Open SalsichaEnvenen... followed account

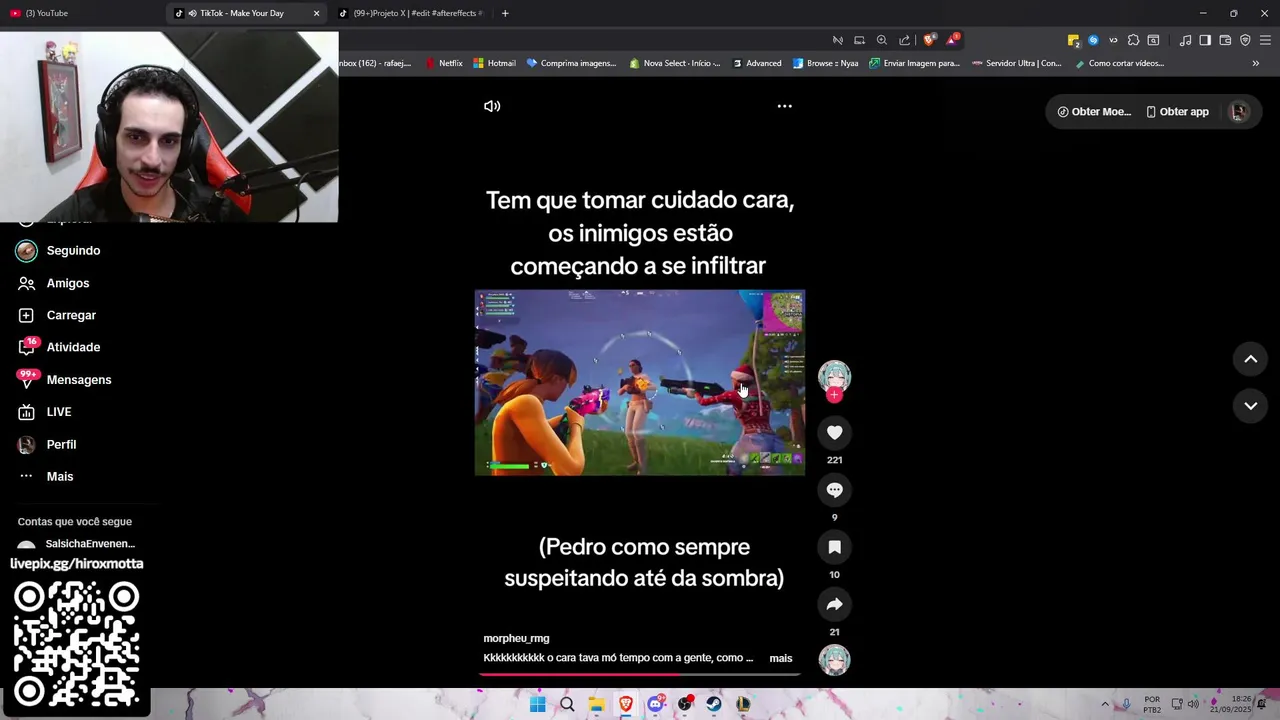[x=90, y=544]
